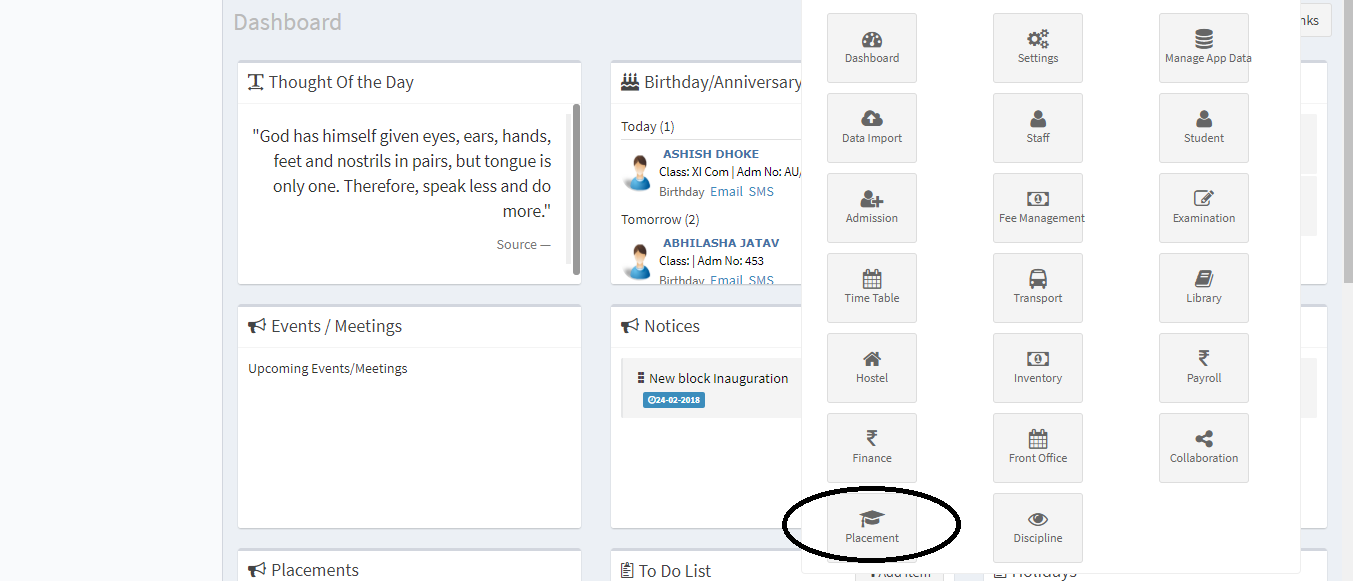This screenshot has height=581, width=1353.
Task: Click Abhilasha Jatav's avatar picture
Action: [x=637, y=261]
